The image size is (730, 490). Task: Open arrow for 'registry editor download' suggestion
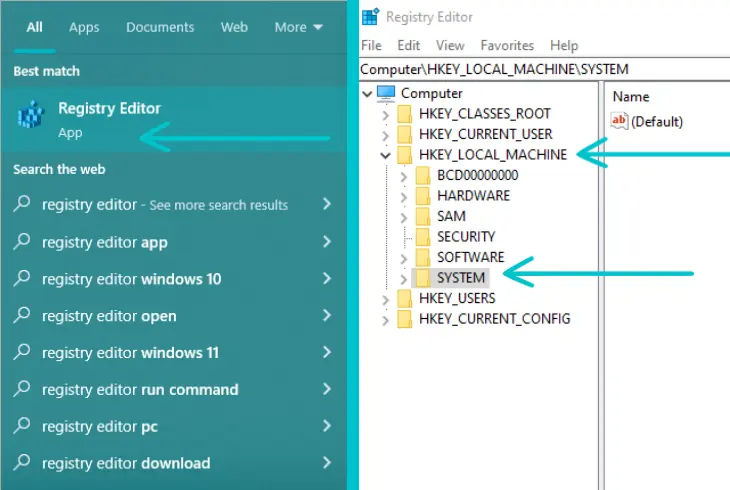pyautogui.click(x=327, y=462)
